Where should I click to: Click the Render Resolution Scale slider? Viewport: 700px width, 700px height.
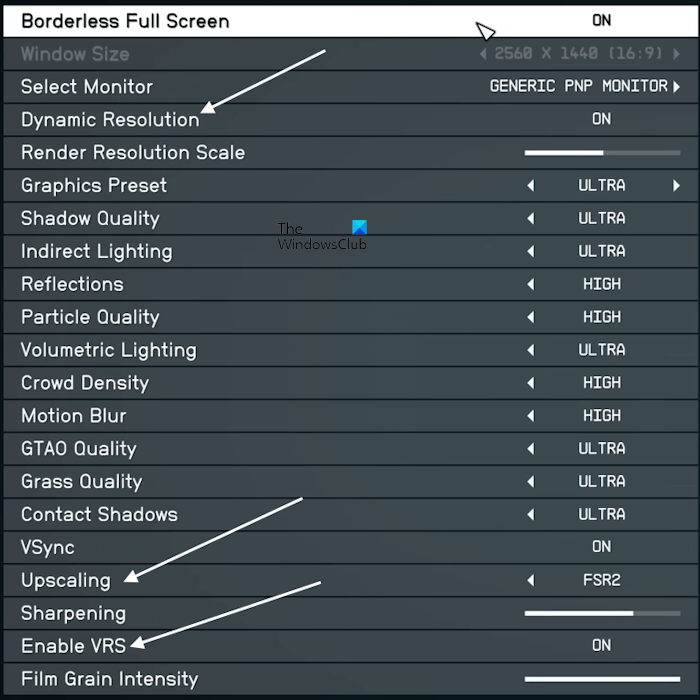point(602,153)
